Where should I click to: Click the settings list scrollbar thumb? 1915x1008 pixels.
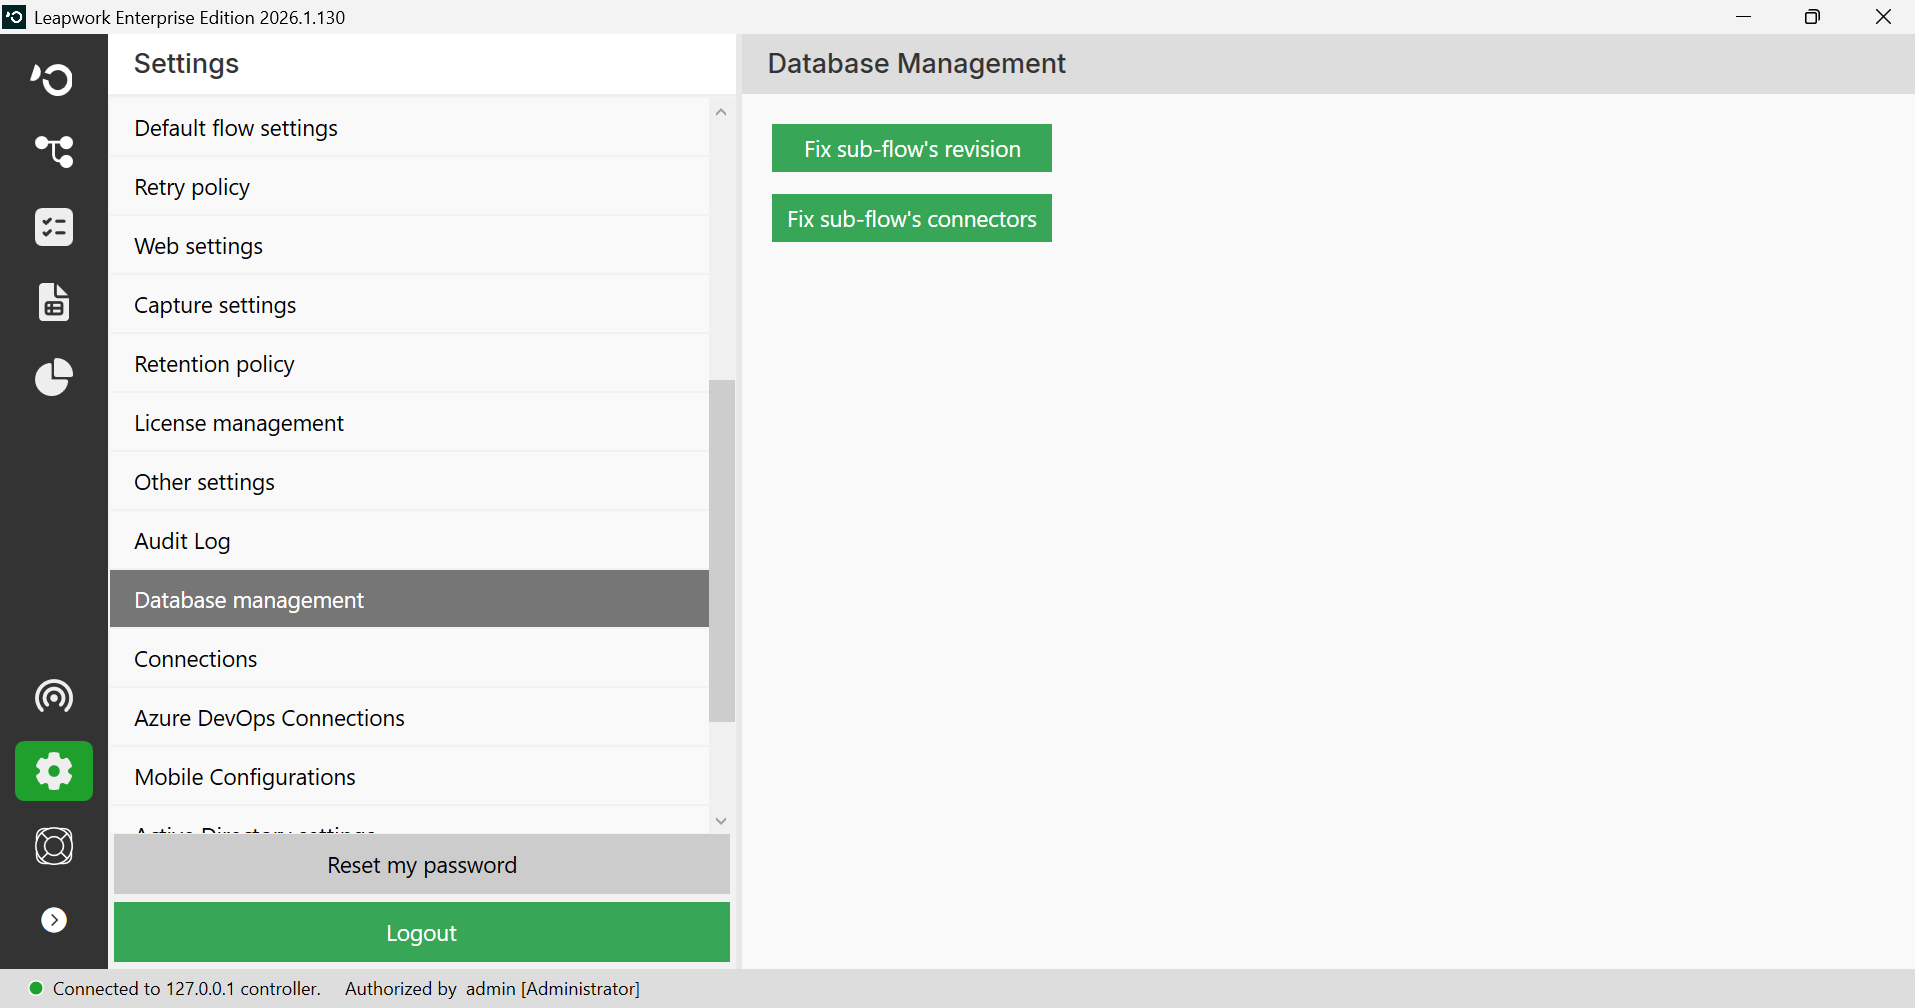tap(721, 551)
